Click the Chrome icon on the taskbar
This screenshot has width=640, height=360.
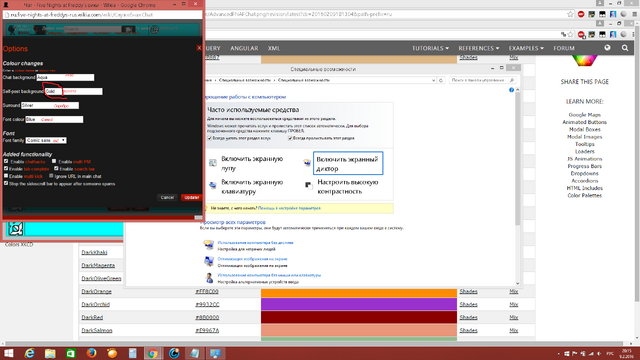(x=153, y=353)
